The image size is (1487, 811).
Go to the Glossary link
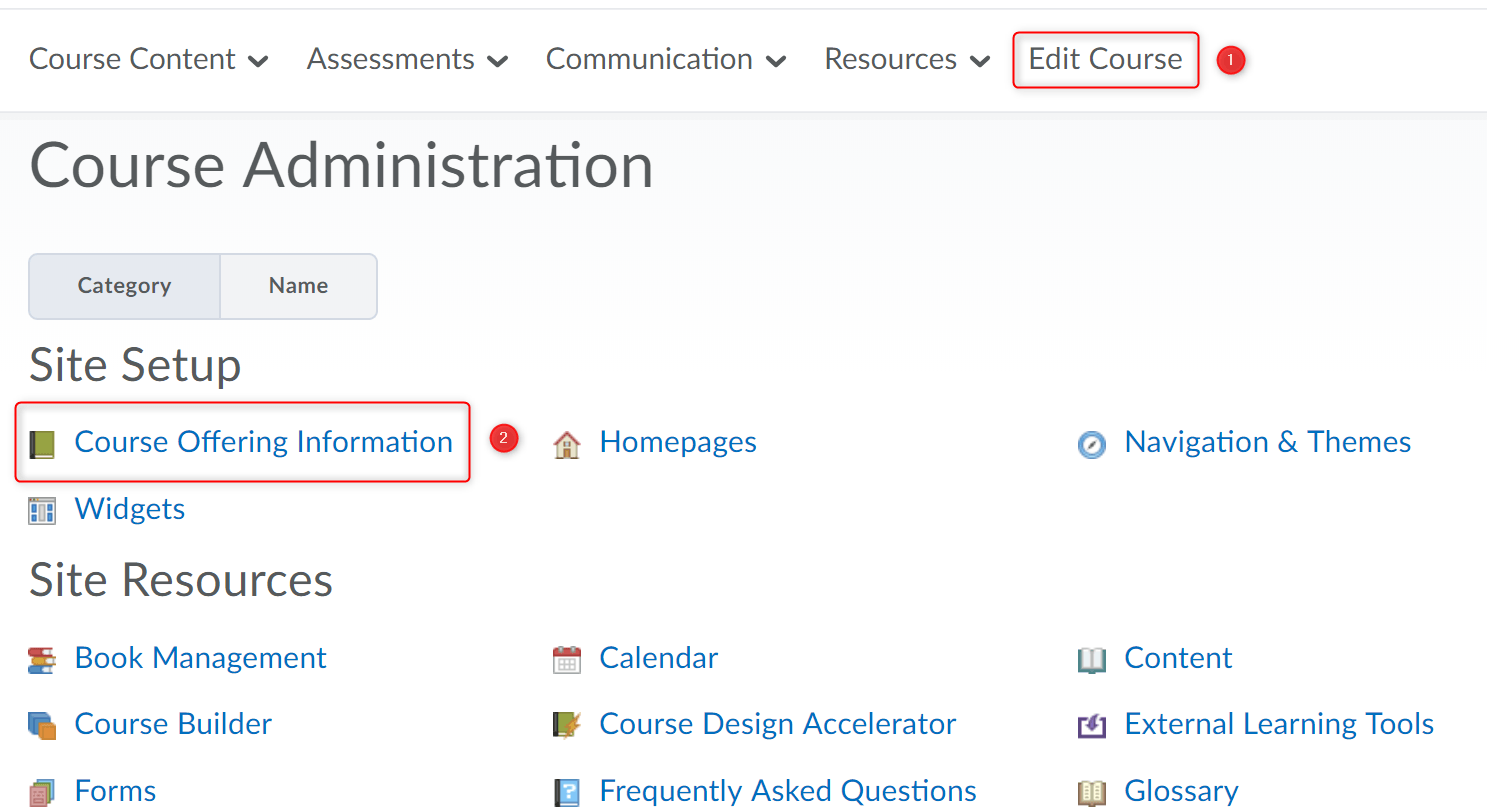pyautogui.click(x=1181, y=791)
